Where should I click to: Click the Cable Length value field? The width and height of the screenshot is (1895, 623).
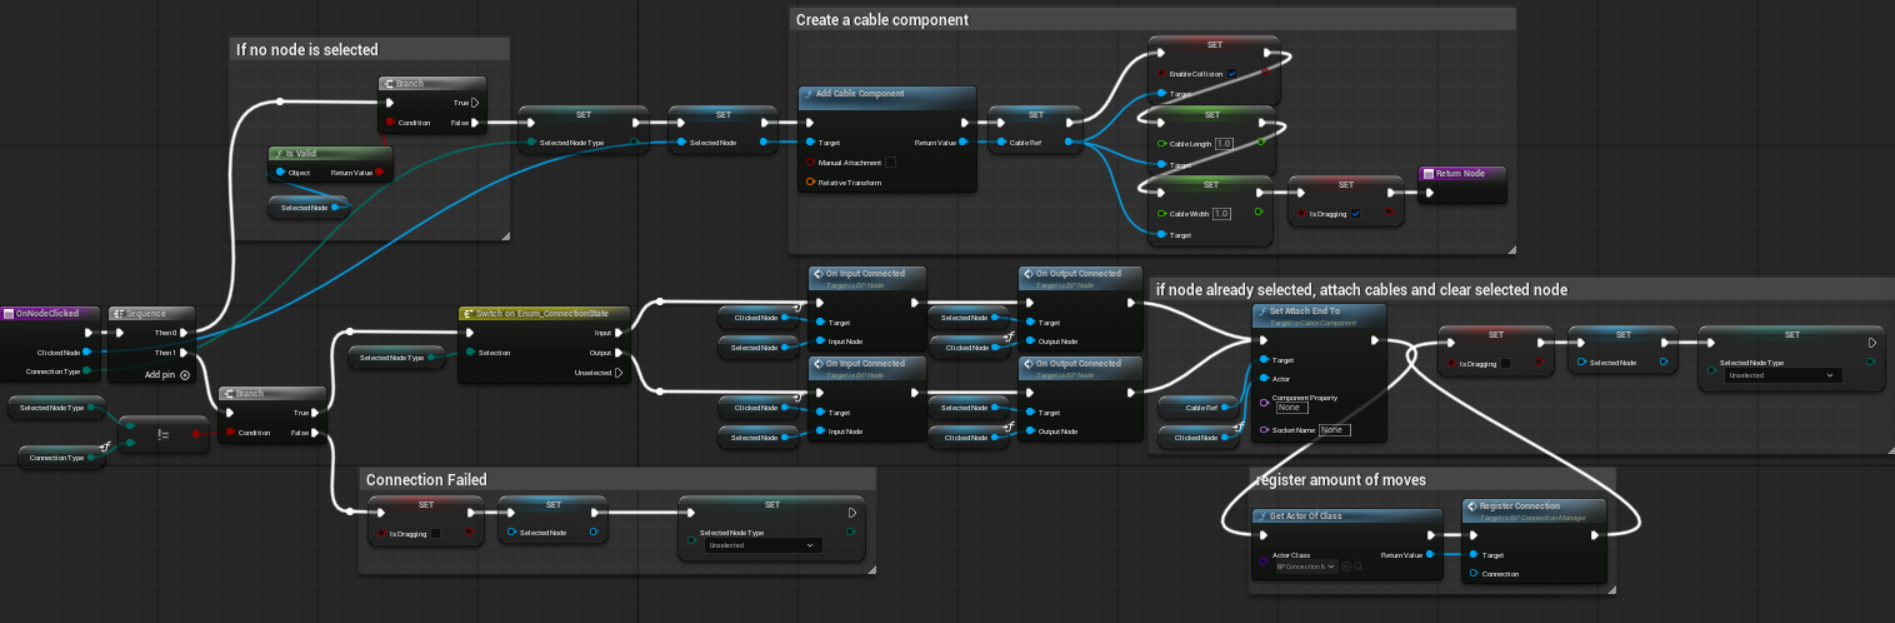click(x=1224, y=143)
